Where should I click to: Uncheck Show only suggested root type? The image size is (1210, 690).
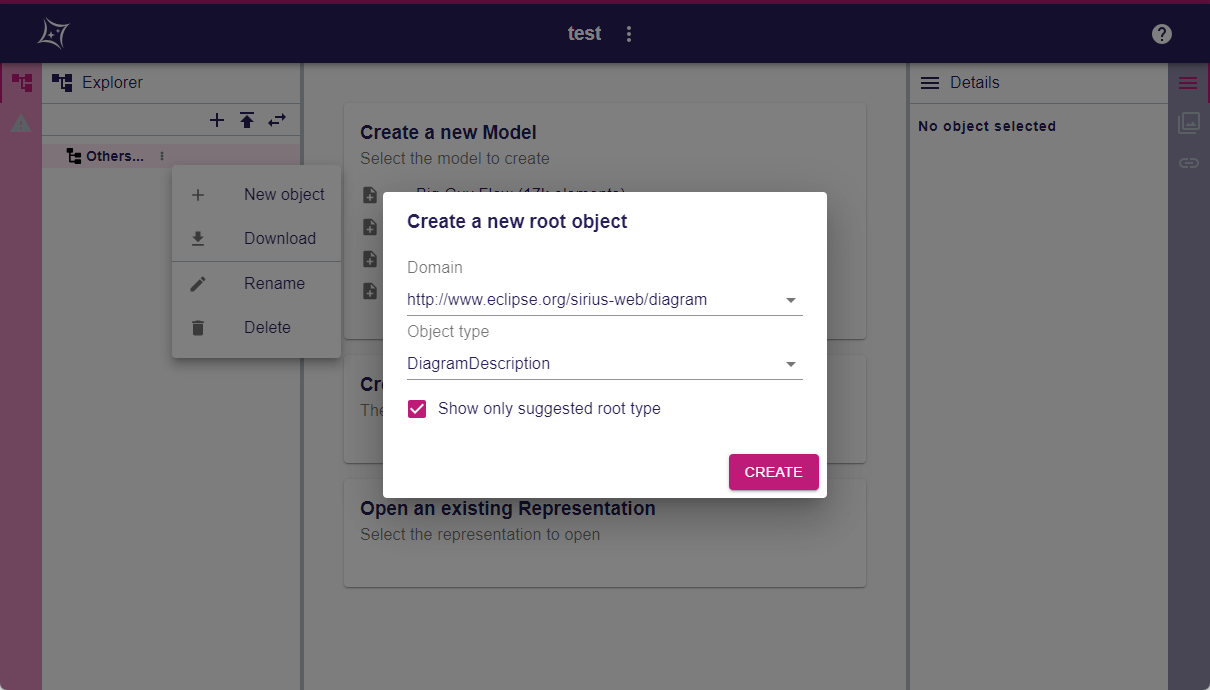416,408
